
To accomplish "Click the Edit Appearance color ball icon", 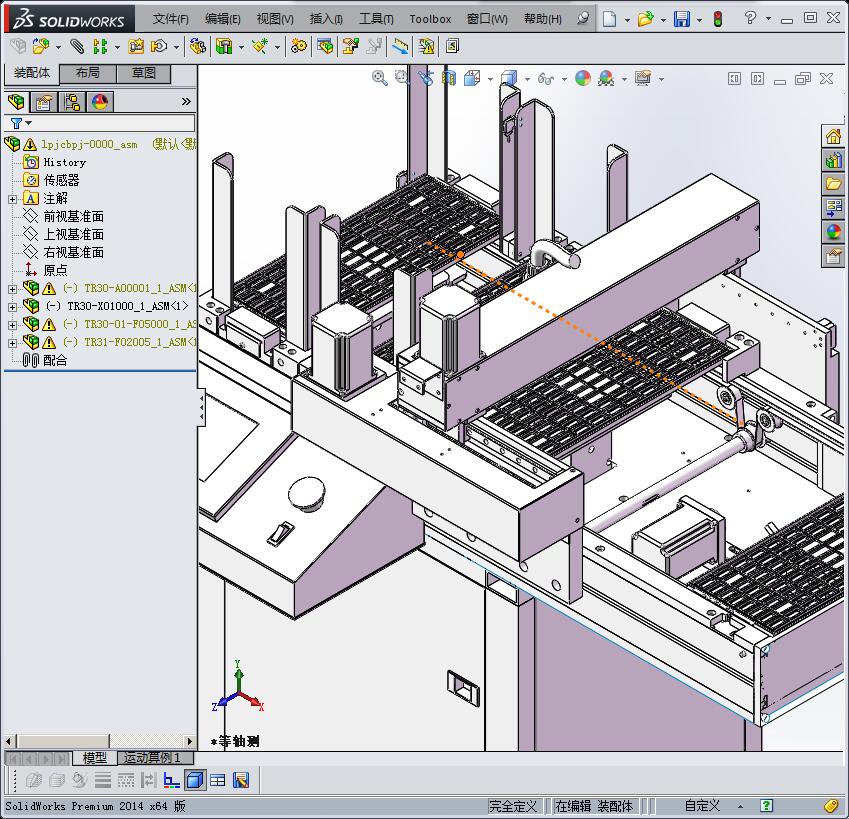I will [x=582, y=78].
